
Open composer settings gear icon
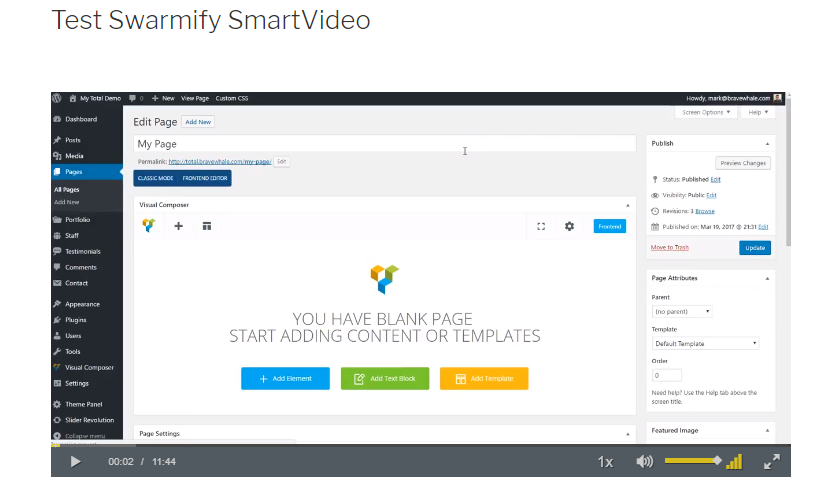coord(569,226)
